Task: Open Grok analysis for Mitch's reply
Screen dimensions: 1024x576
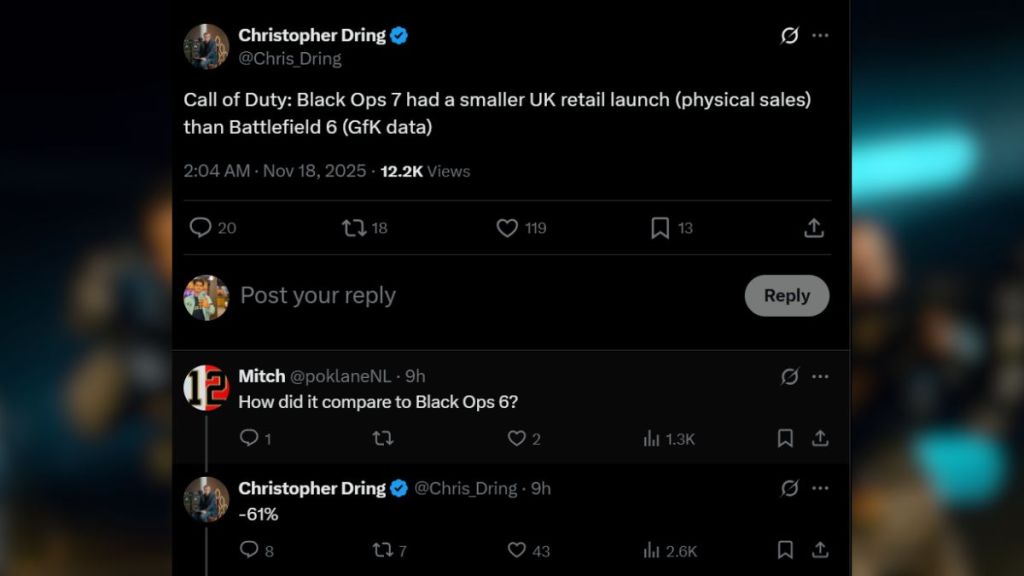Action: (789, 377)
